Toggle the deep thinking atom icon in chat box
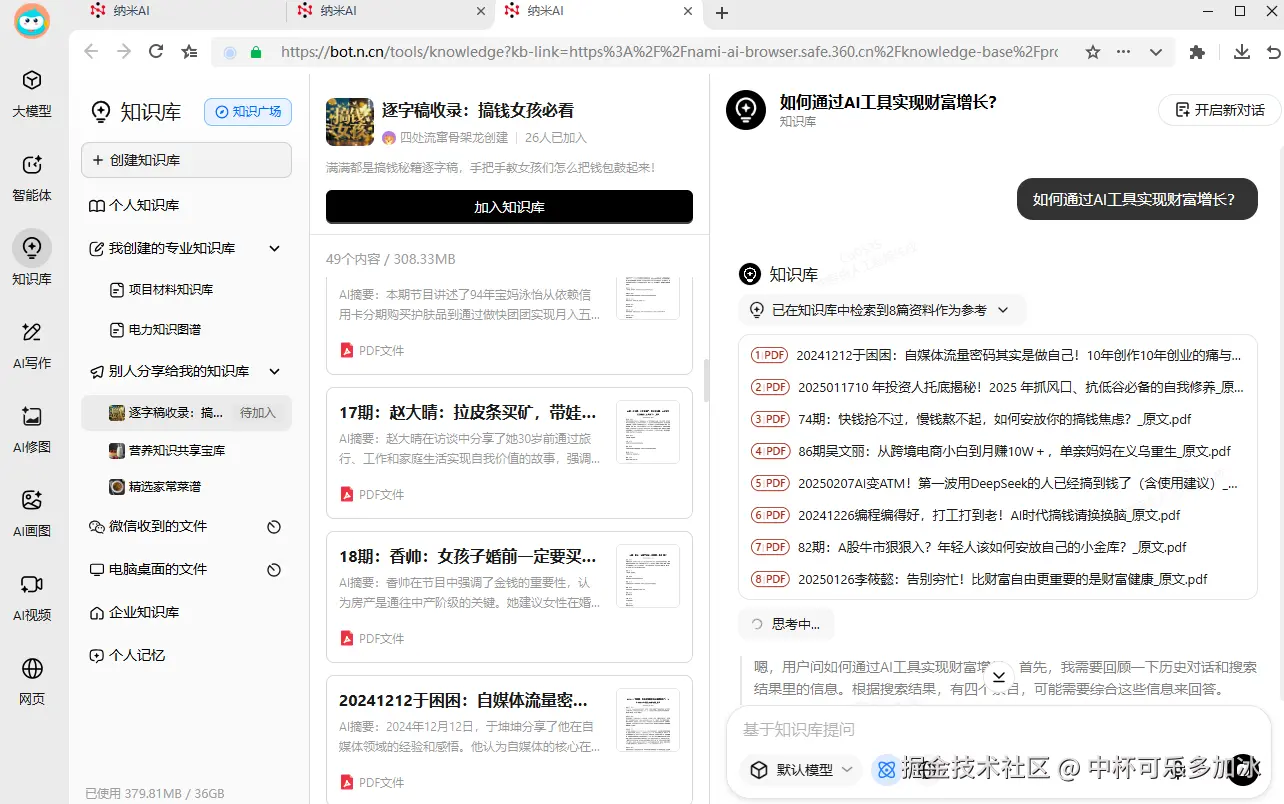This screenshot has height=804, width=1284. 885,769
